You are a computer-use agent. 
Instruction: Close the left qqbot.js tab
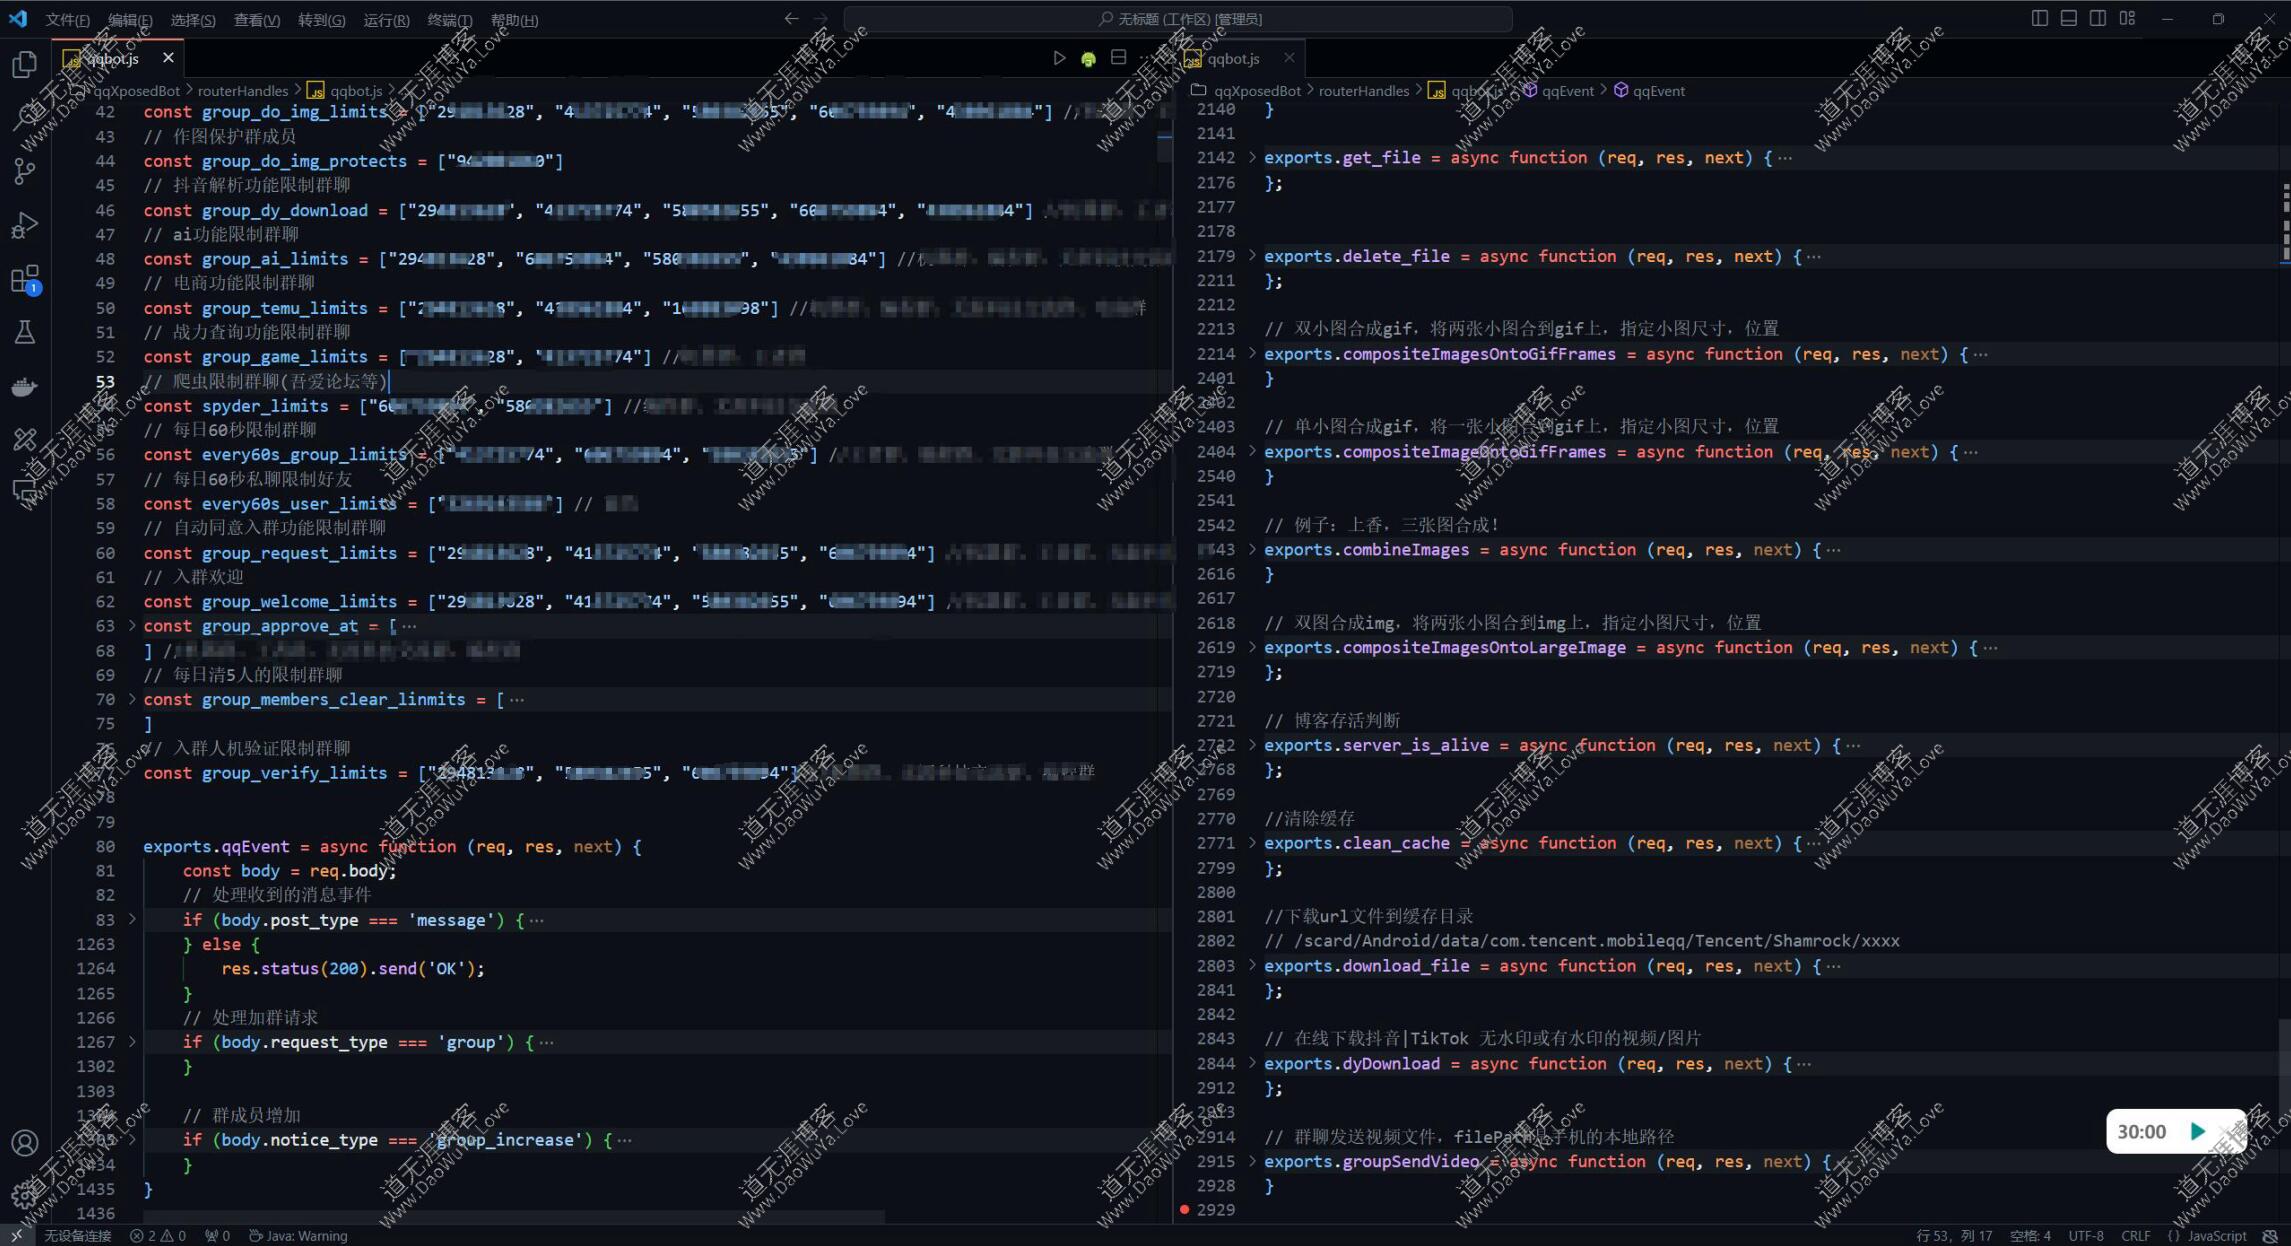coord(168,58)
